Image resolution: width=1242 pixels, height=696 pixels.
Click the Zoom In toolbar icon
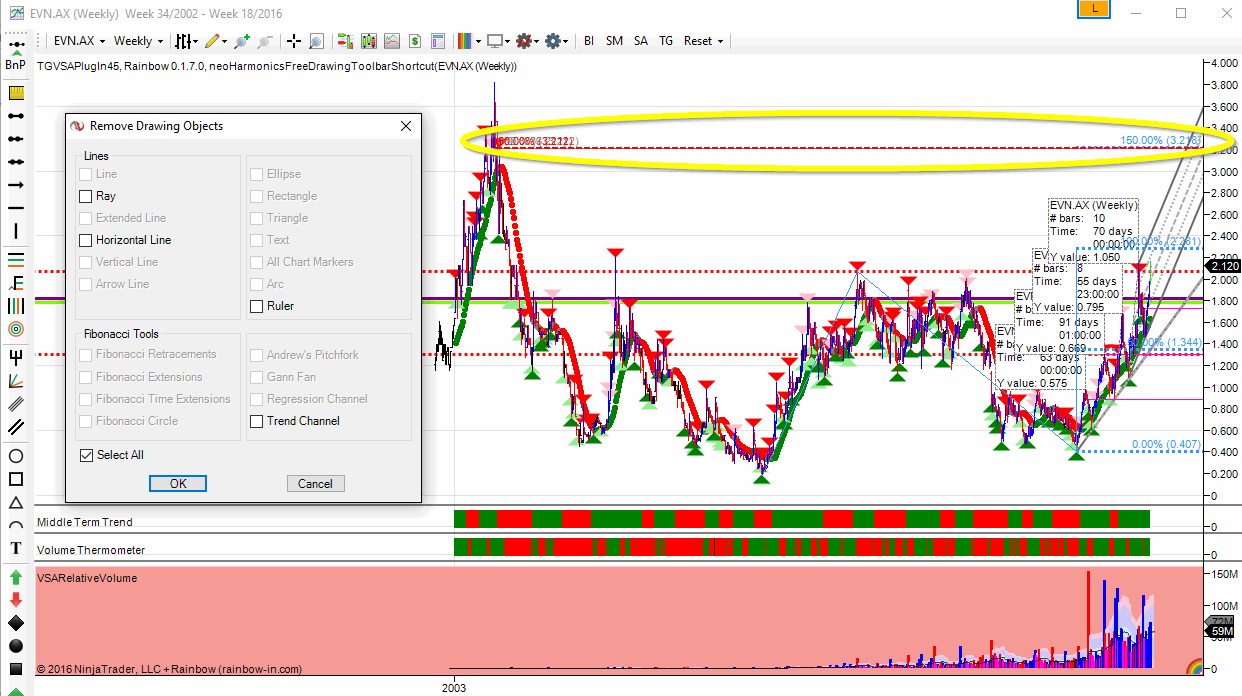click(241, 41)
